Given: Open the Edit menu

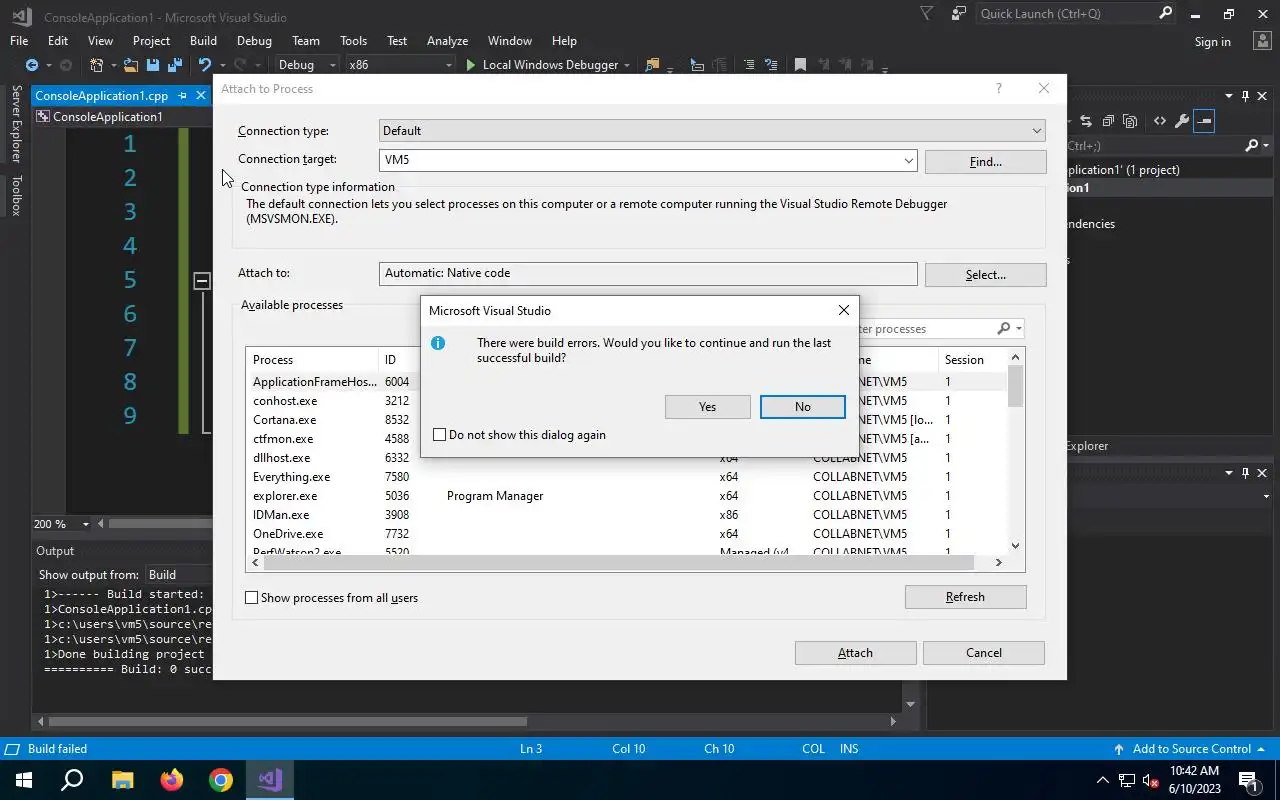Looking at the screenshot, I should pos(58,41).
